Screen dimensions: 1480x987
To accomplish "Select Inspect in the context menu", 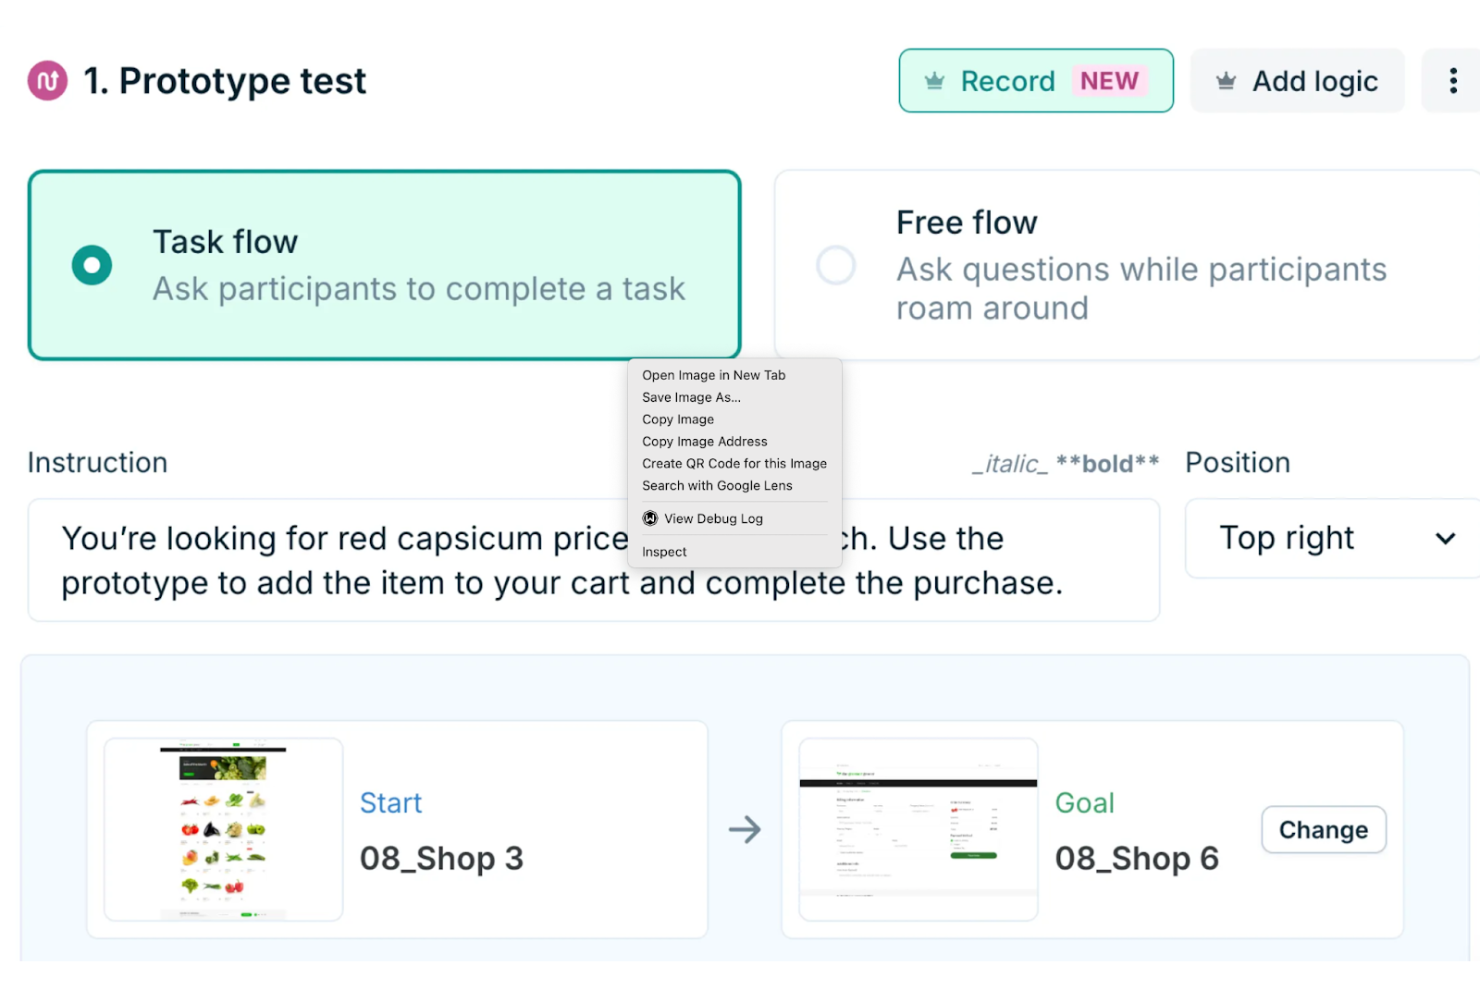I will click(664, 552).
